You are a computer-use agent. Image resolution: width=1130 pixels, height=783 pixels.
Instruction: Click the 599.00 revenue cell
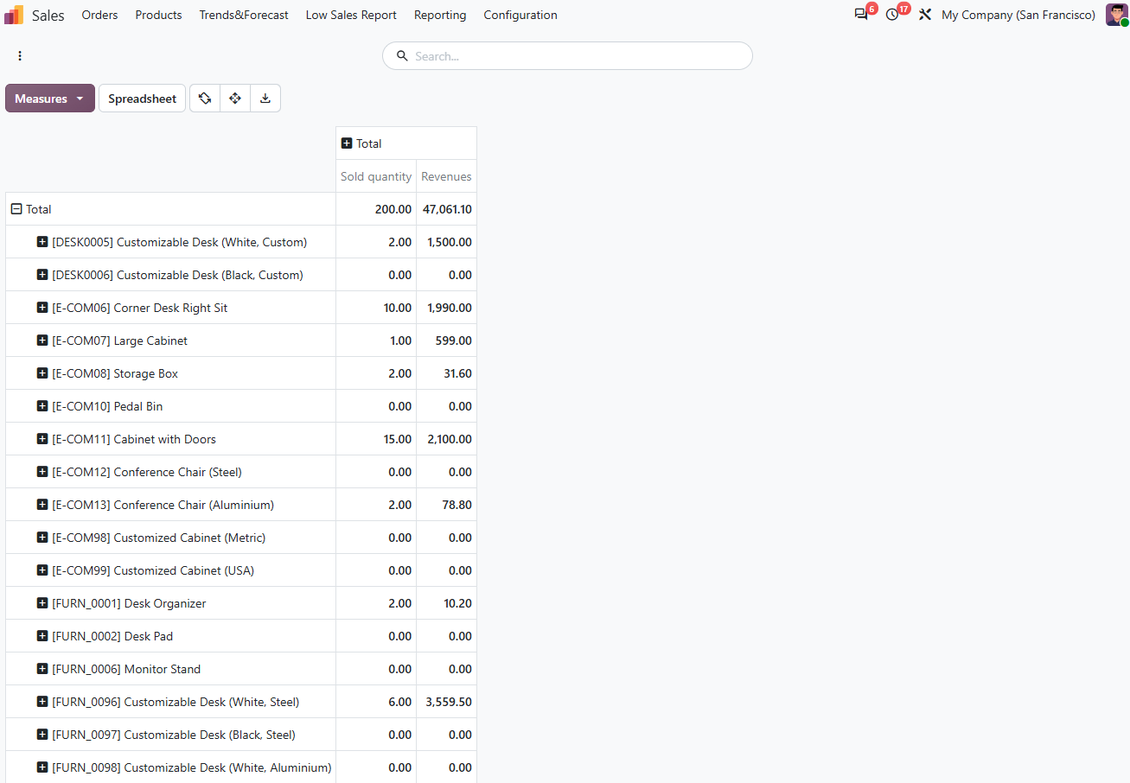(446, 341)
